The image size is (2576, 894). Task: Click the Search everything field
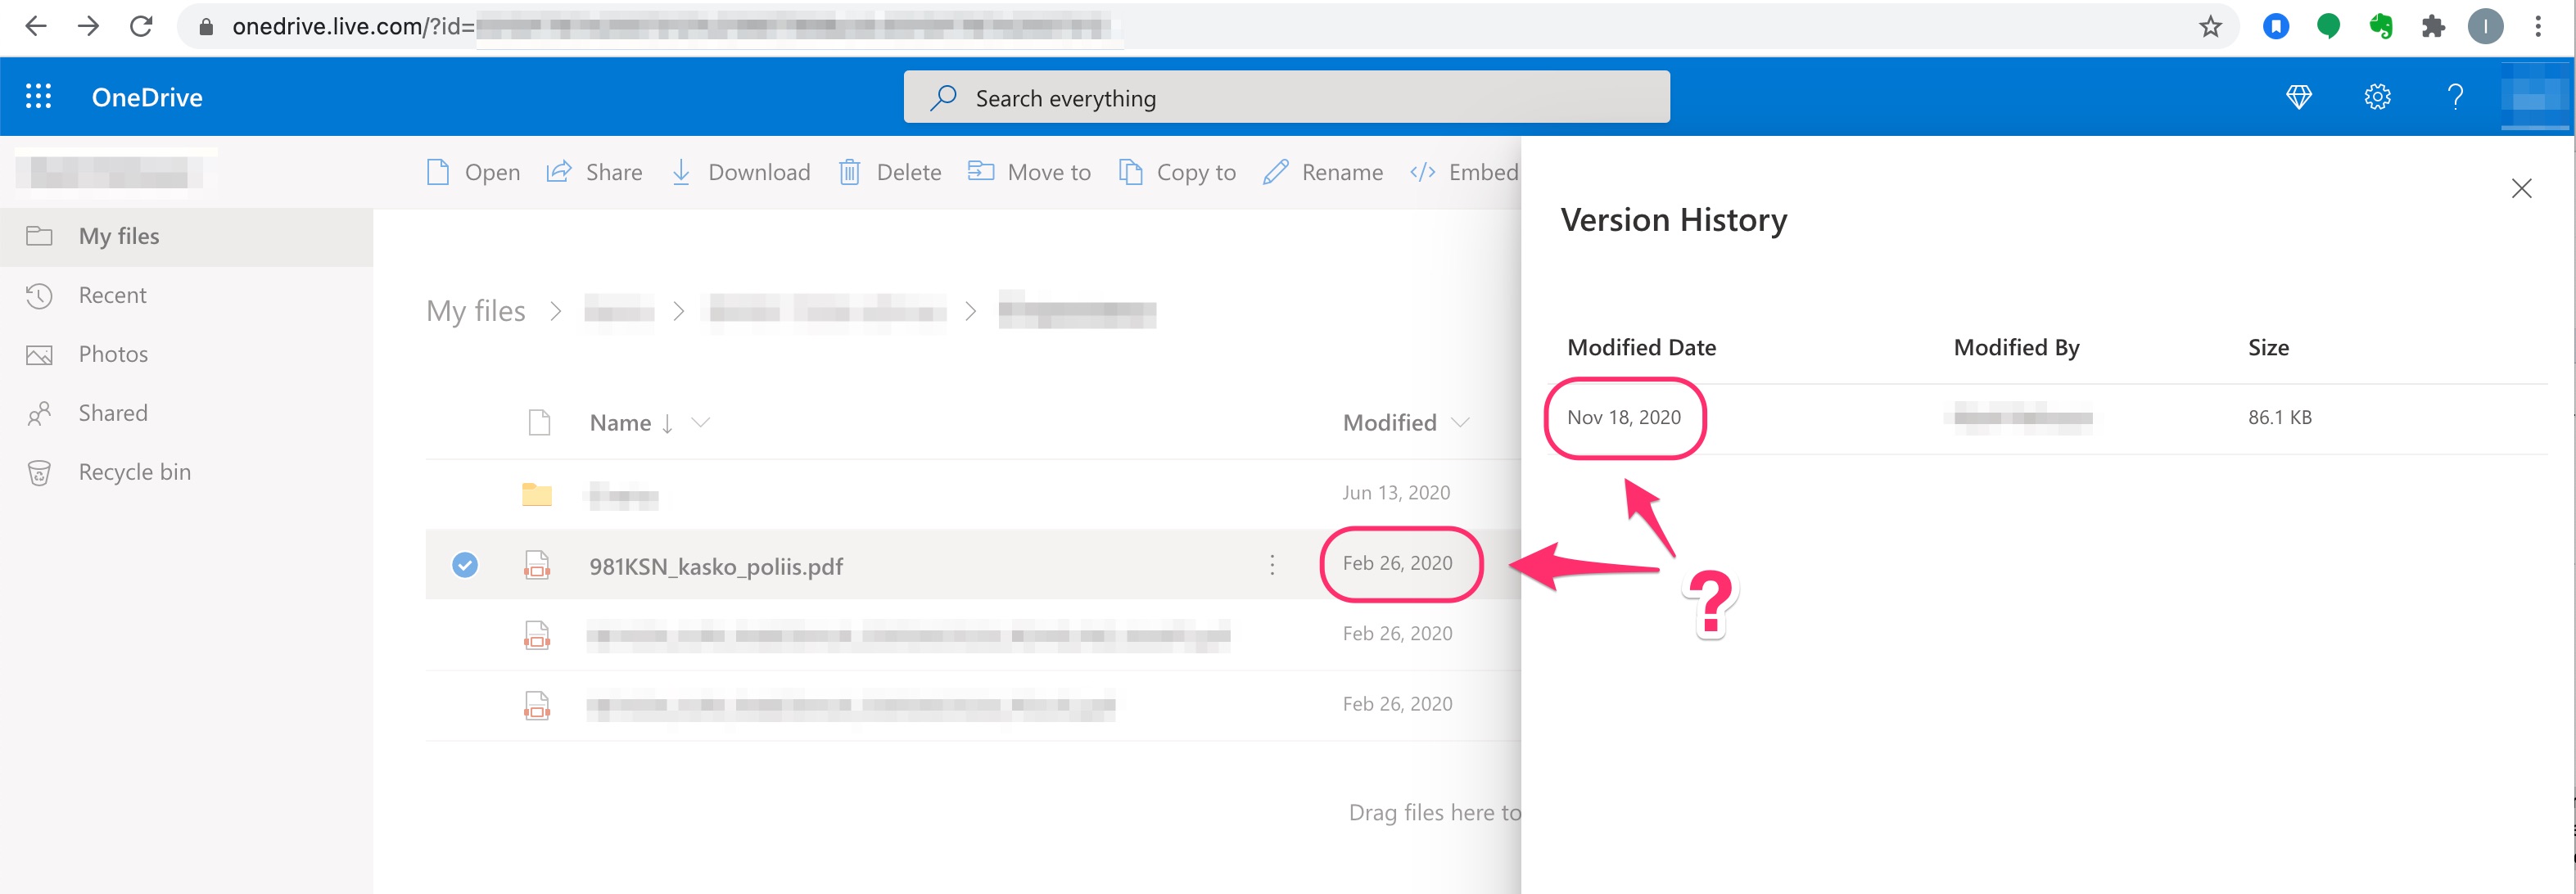[x=1285, y=98]
